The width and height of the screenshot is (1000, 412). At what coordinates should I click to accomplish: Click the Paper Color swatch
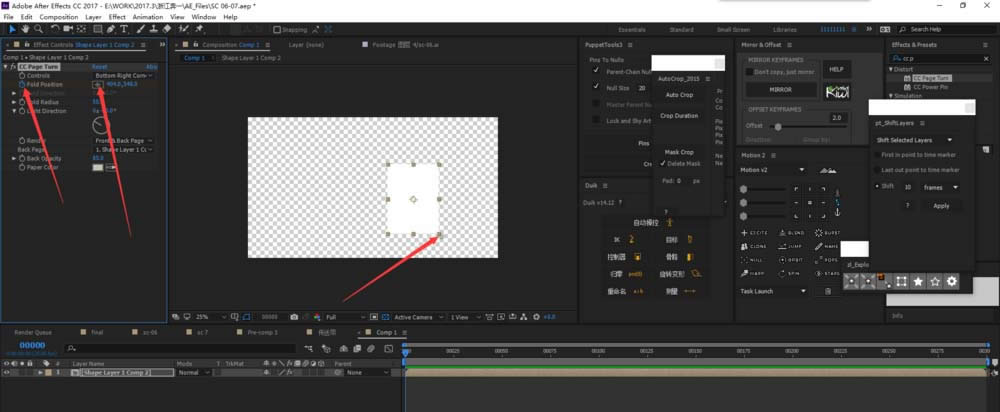coord(98,167)
